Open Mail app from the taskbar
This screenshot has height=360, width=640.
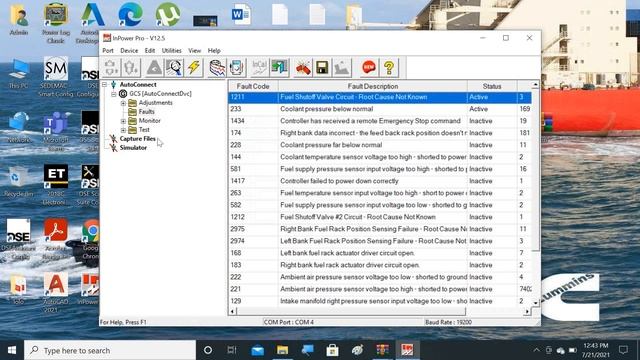[x=258, y=350]
